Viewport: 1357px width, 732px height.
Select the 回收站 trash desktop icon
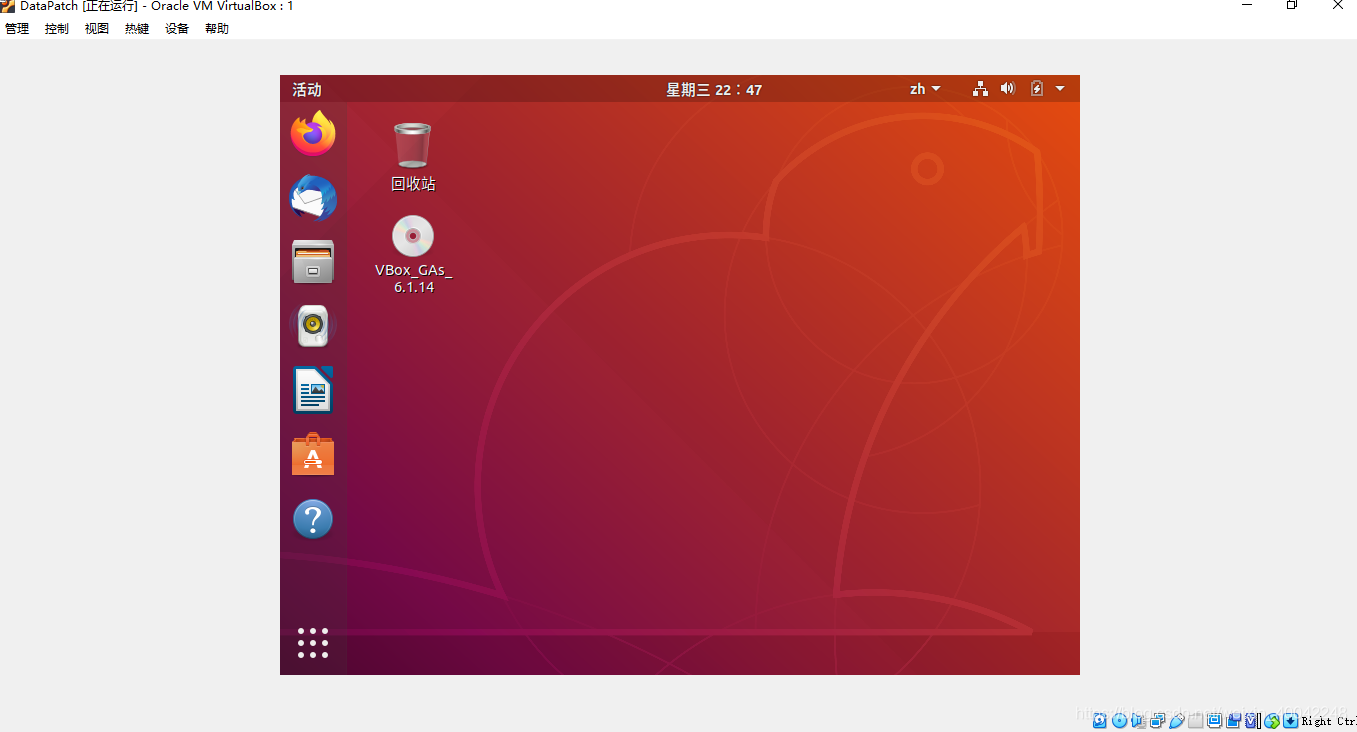413,156
